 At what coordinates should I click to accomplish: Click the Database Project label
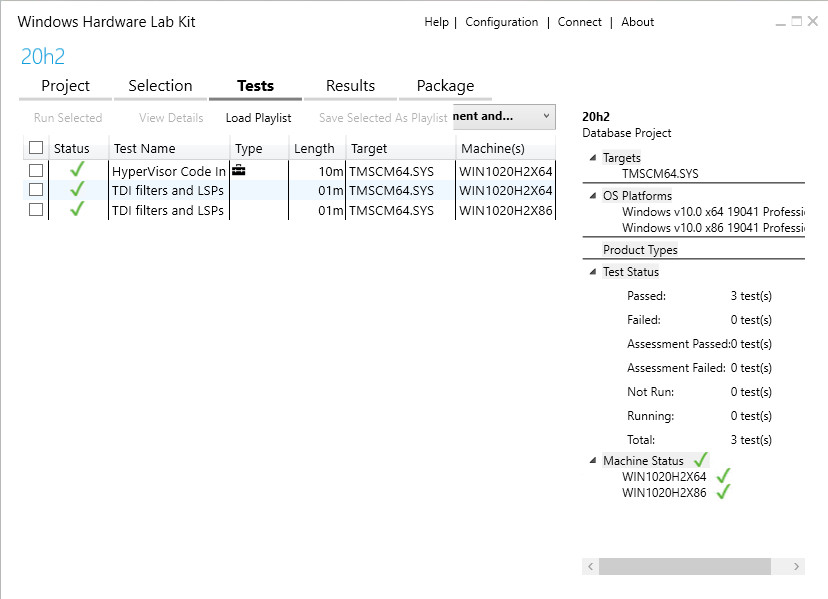tap(626, 133)
